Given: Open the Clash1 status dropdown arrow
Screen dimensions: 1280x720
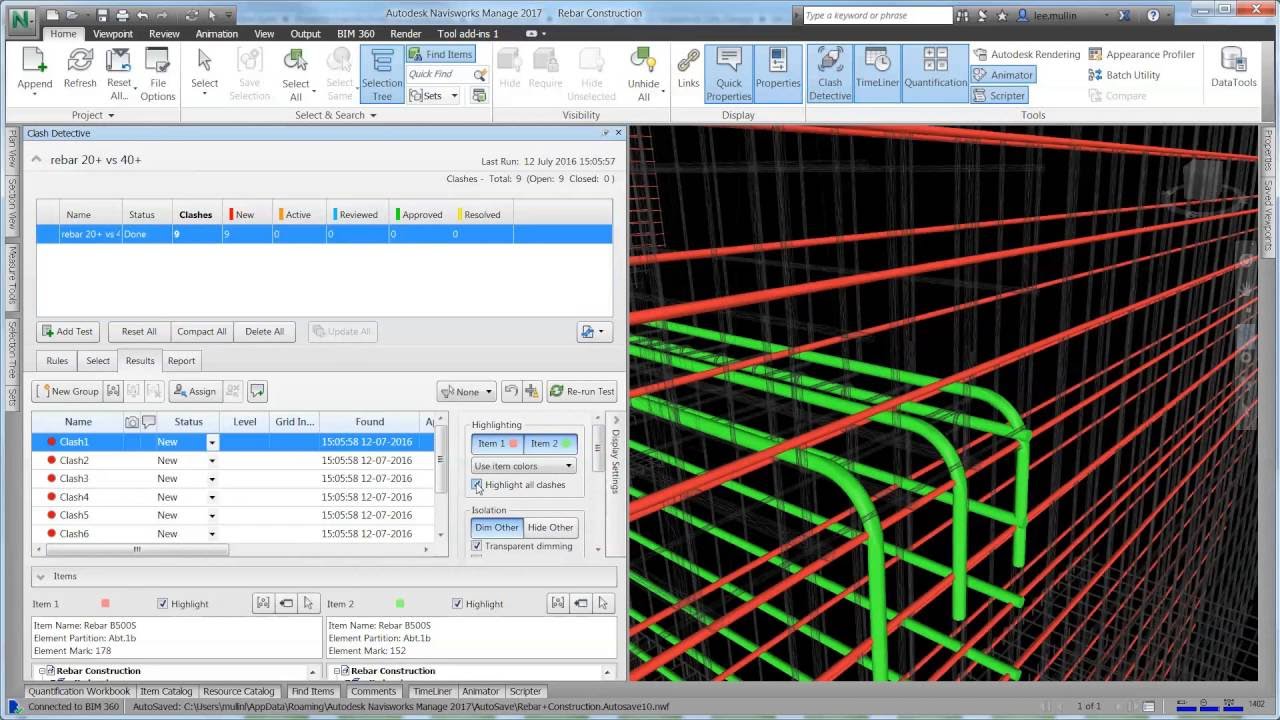Looking at the screenshot, I should pyautogui.click(x=212, y=442).
